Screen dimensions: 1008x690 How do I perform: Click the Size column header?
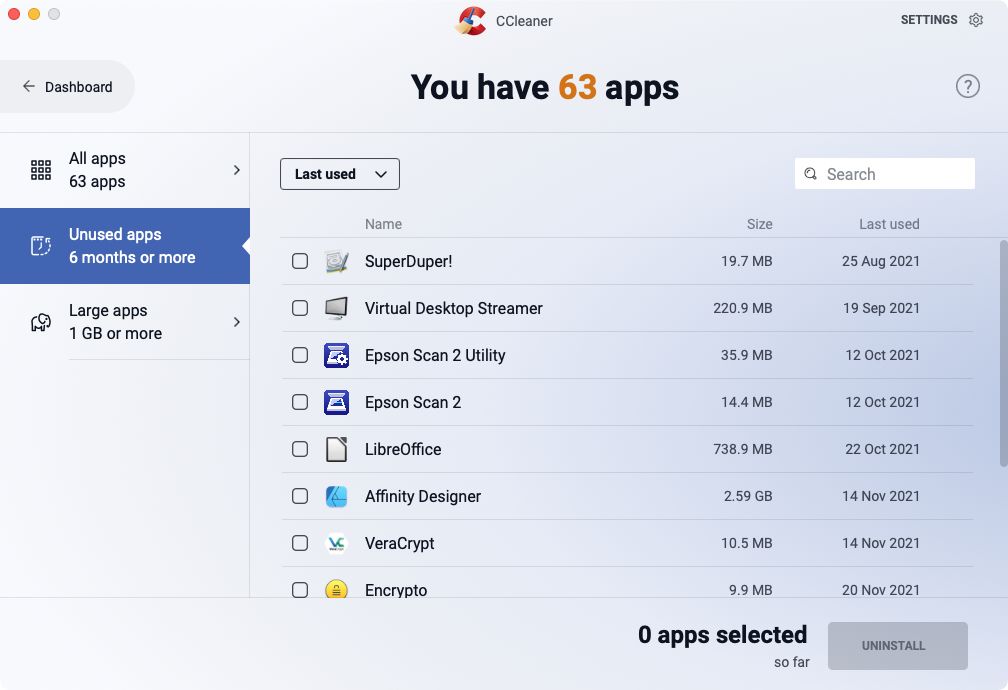tap(759, 224)
